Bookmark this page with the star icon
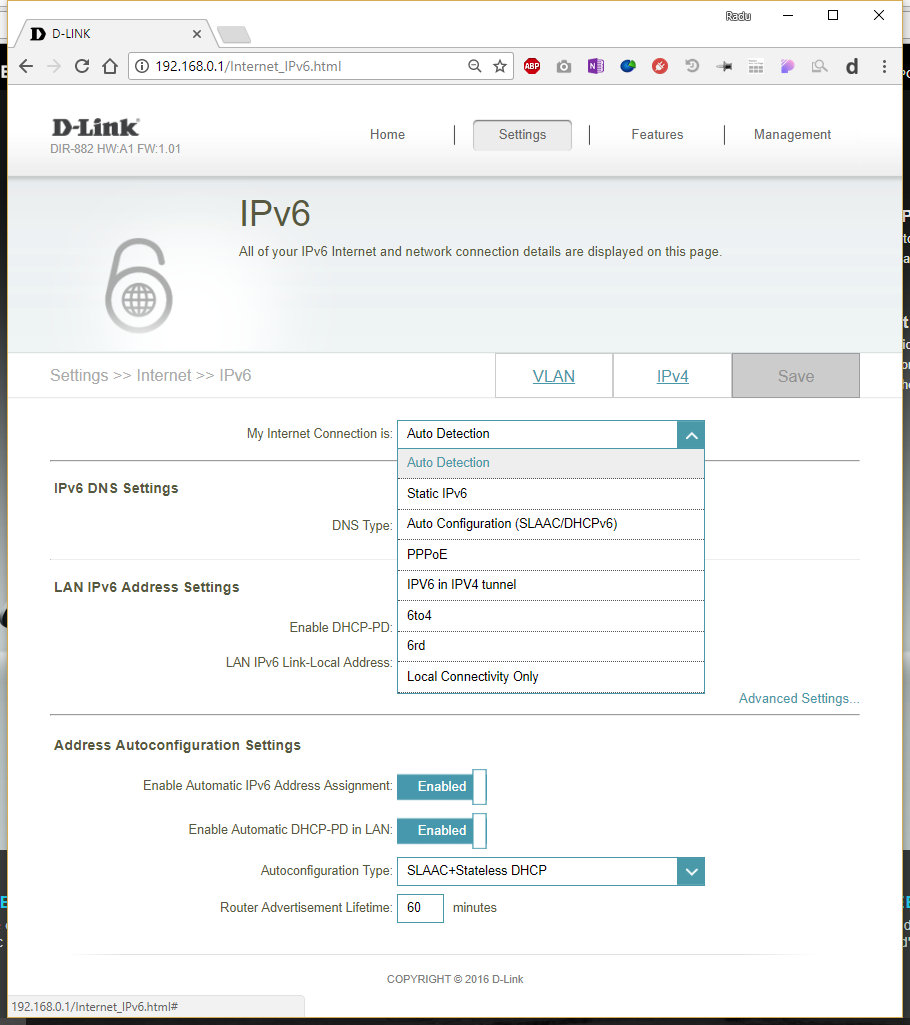The width and height of the screenshot is (910, 1025). [x=500, y=66]
